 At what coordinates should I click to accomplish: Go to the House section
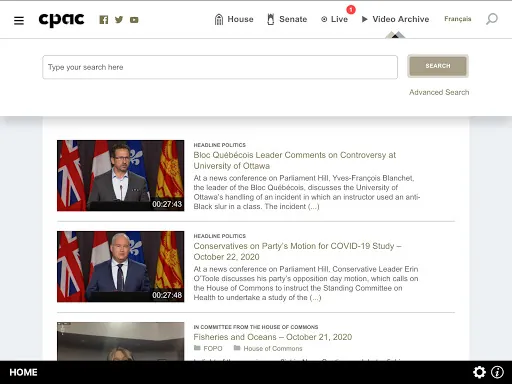point(234,19)
